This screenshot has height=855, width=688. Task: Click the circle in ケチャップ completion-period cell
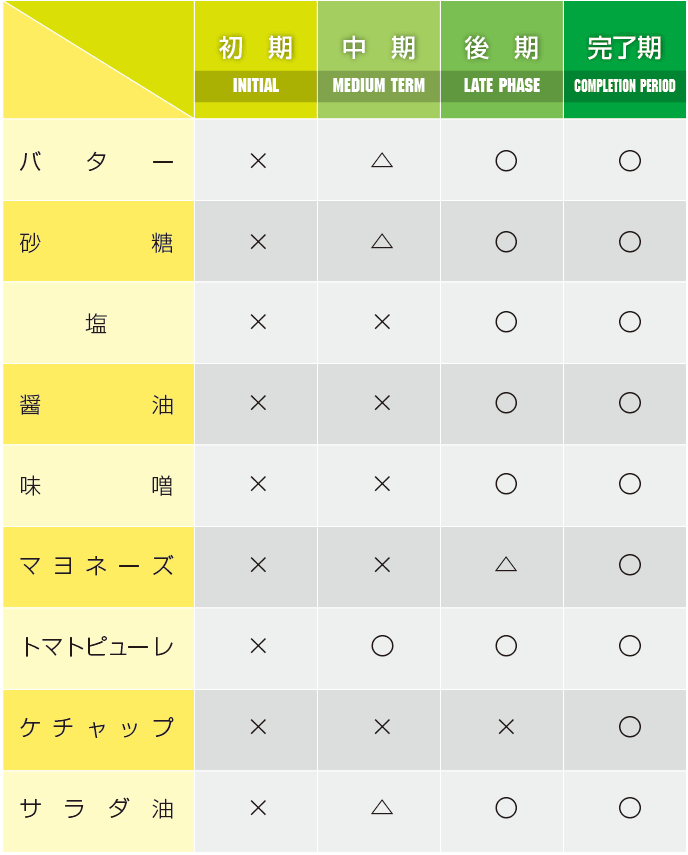click(630, 727)
